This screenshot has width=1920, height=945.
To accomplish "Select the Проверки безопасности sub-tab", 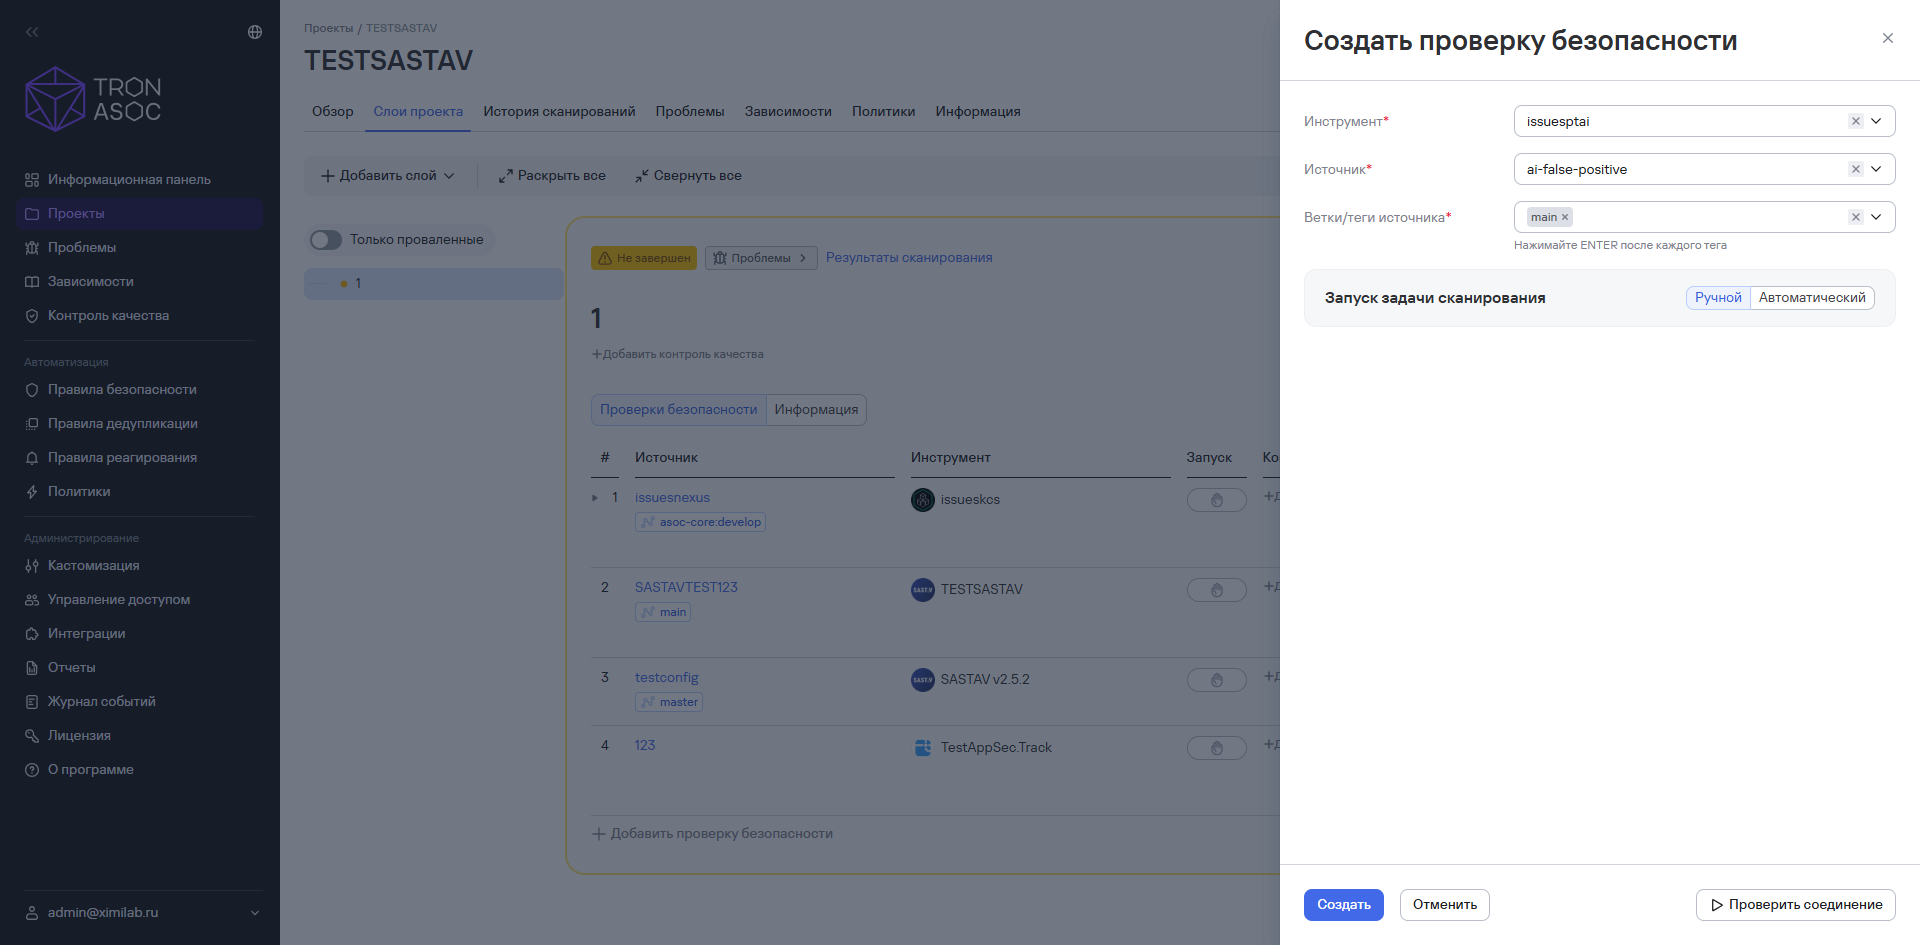I will tap(678, 409).
